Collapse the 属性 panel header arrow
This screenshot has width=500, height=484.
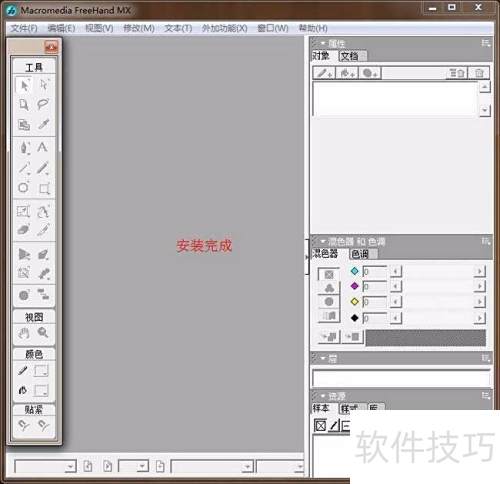(323, 43)
